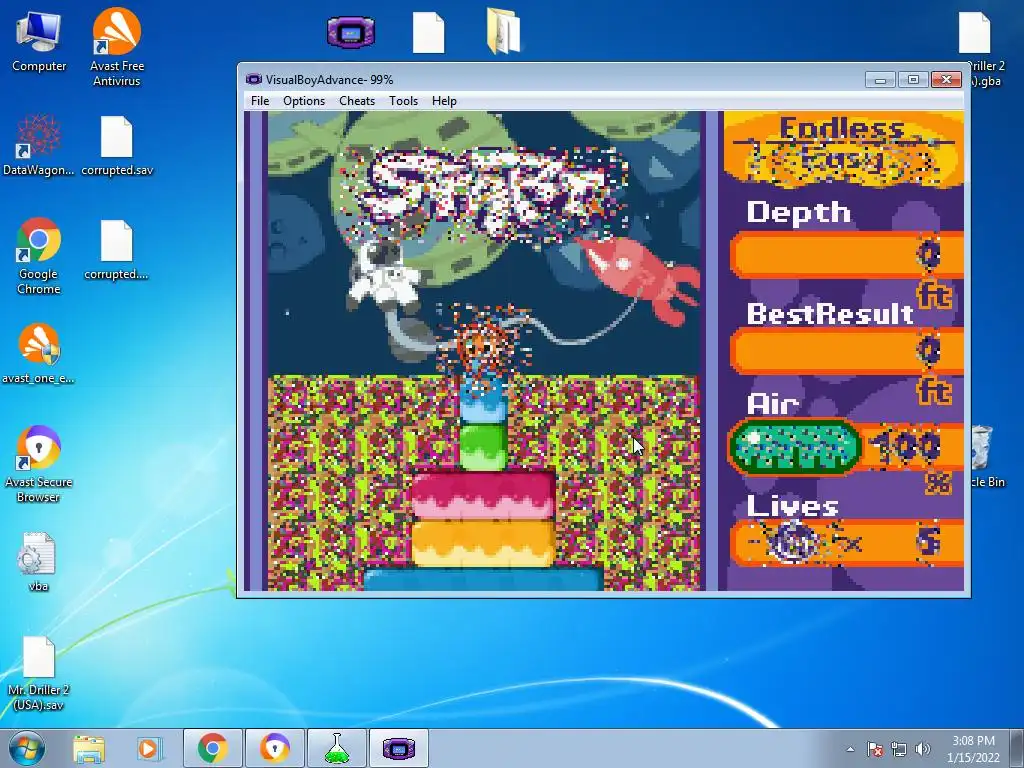Viewport: 1024px width, 768px height.
Task: Open the Windows Start menu
Action: 27,748
